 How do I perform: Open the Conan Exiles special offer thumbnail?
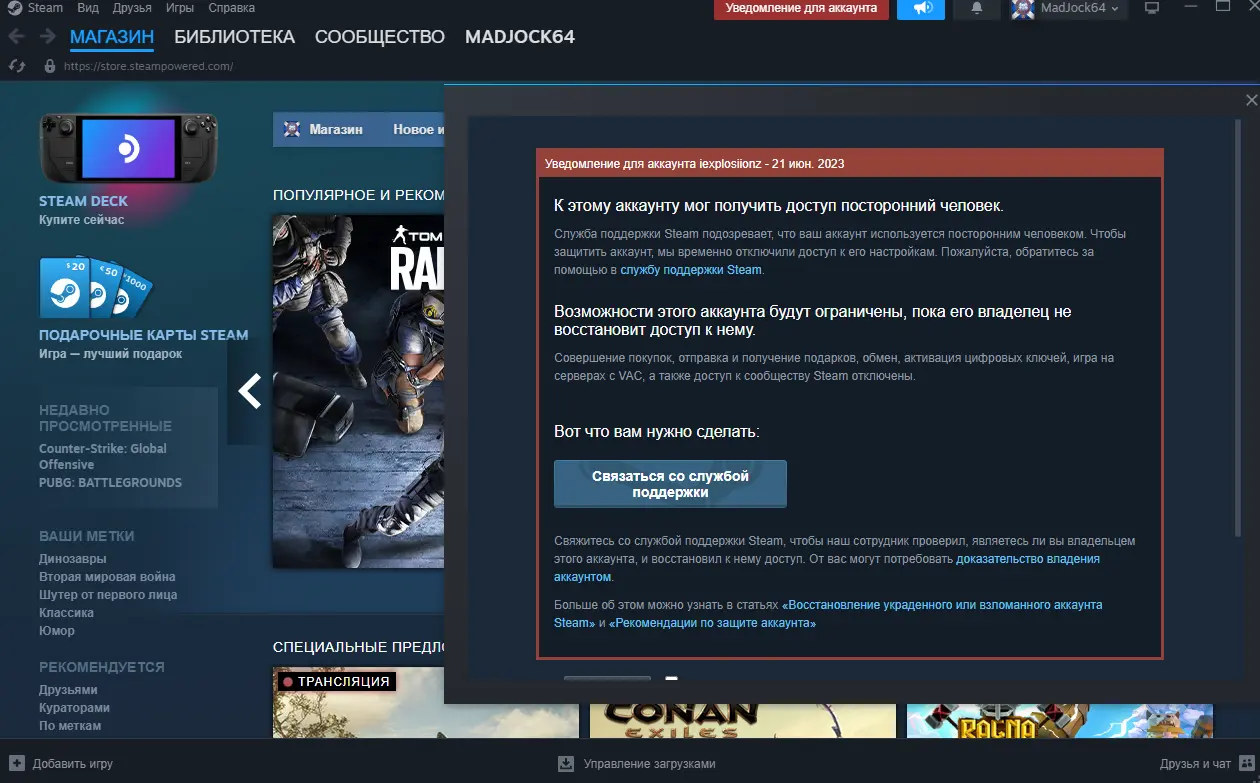coord(743,720)
